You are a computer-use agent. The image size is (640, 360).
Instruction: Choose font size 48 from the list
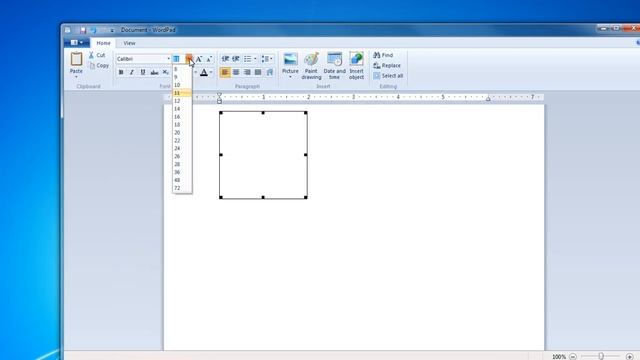tap(182, 180)
